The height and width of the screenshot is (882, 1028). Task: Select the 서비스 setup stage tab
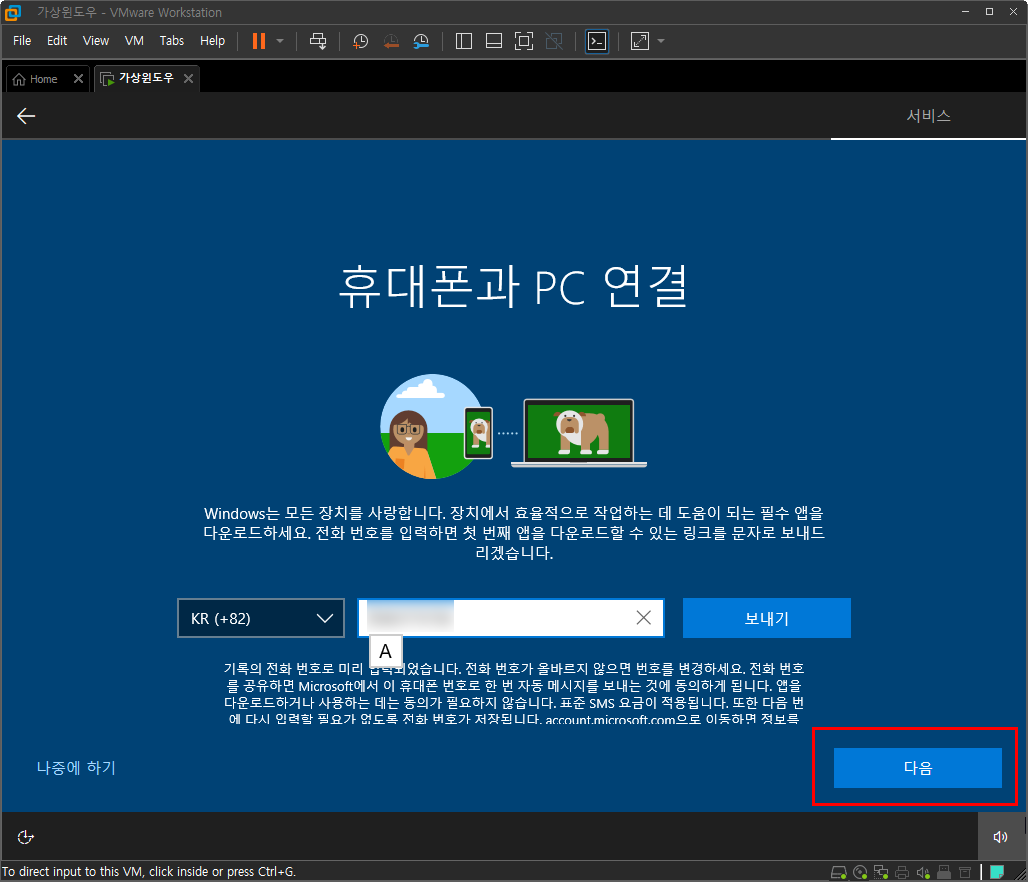[928, 116]
